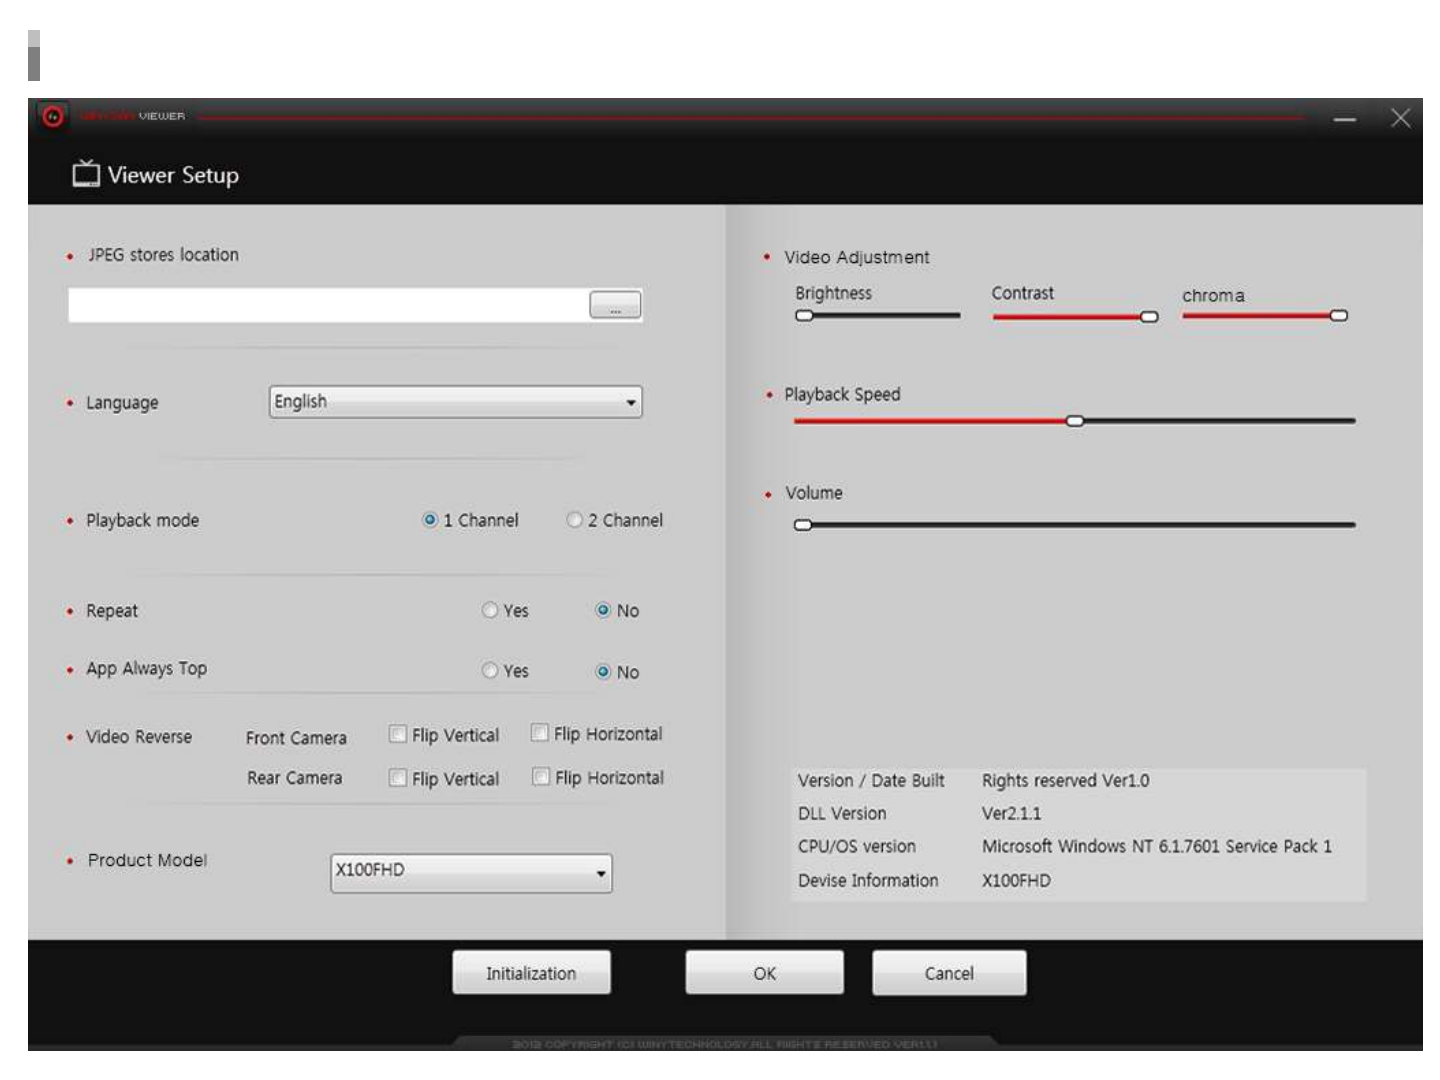The width and height of the screenshot is (1440, 1080).
Task: Click the 'JPEG stores location' label
Action: [163, 255]
